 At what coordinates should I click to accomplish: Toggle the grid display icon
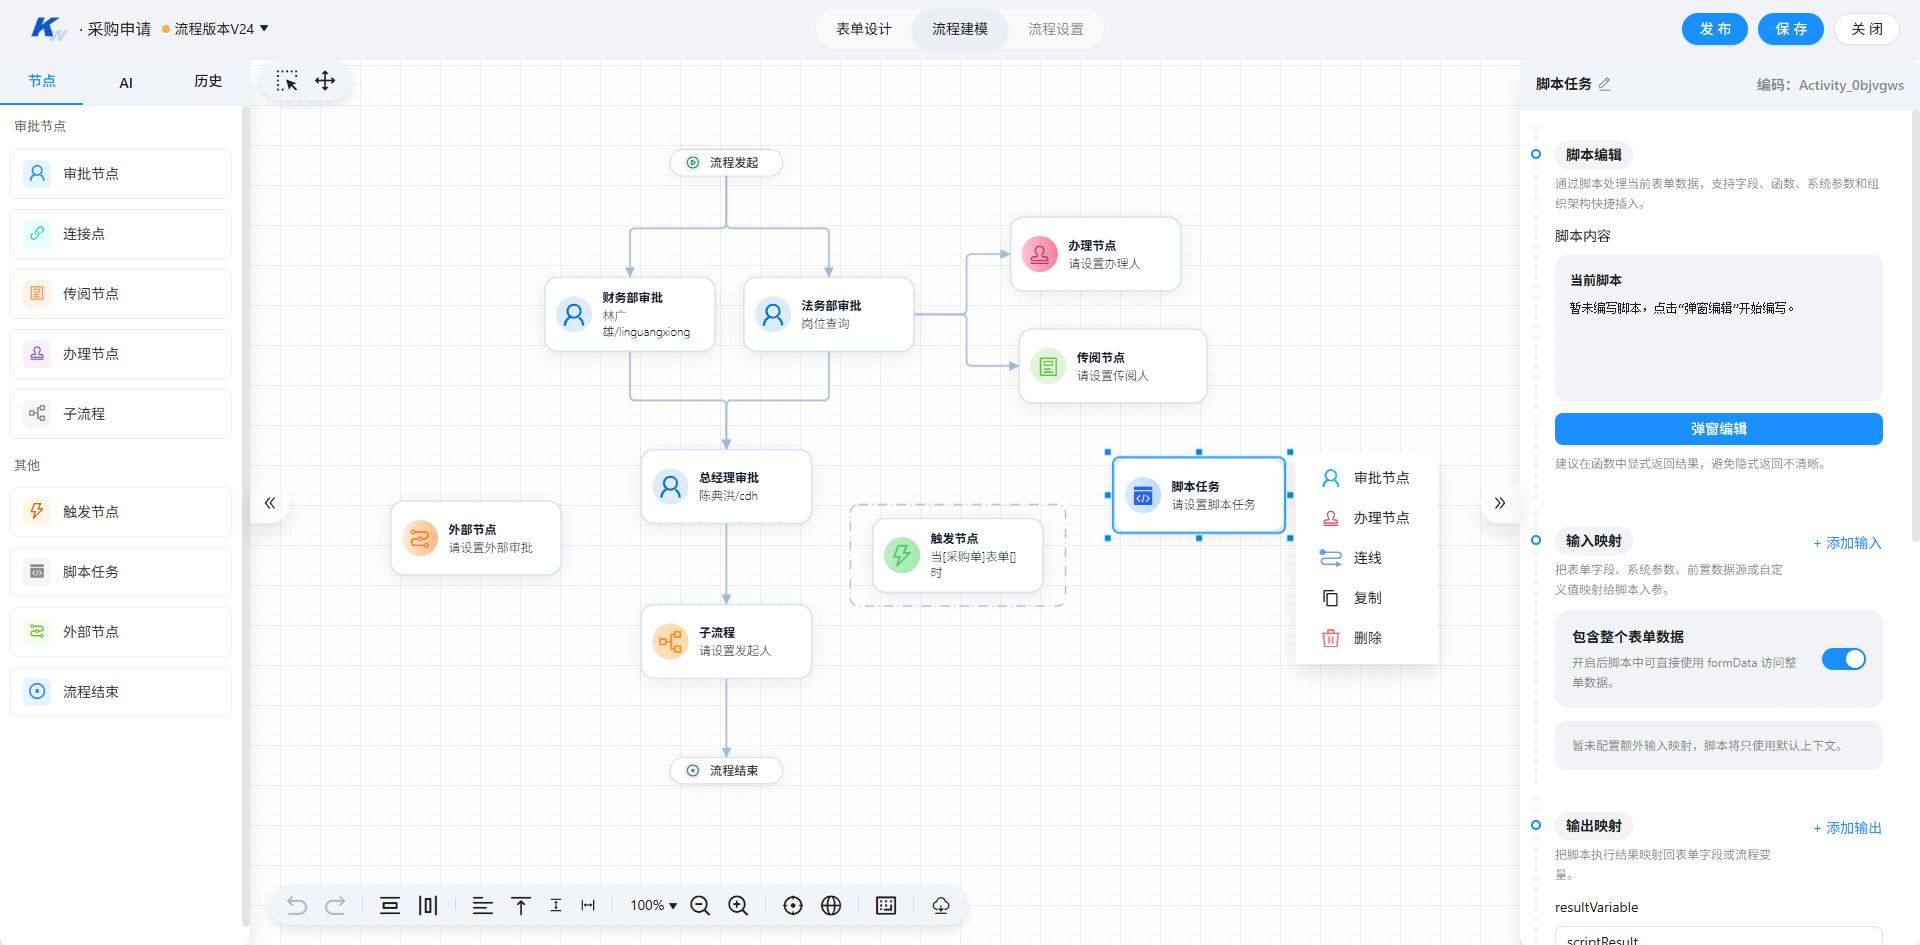point(886,906)
